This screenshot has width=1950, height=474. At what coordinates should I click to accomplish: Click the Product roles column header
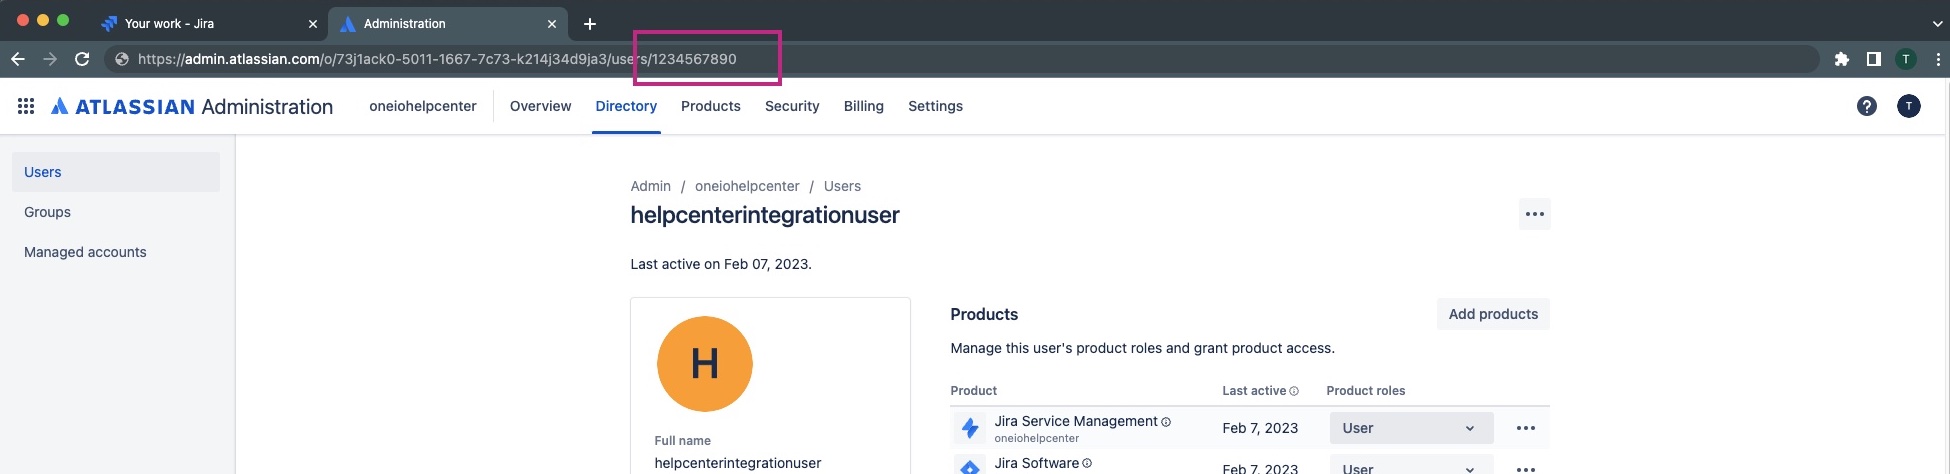click(1366, 391)
